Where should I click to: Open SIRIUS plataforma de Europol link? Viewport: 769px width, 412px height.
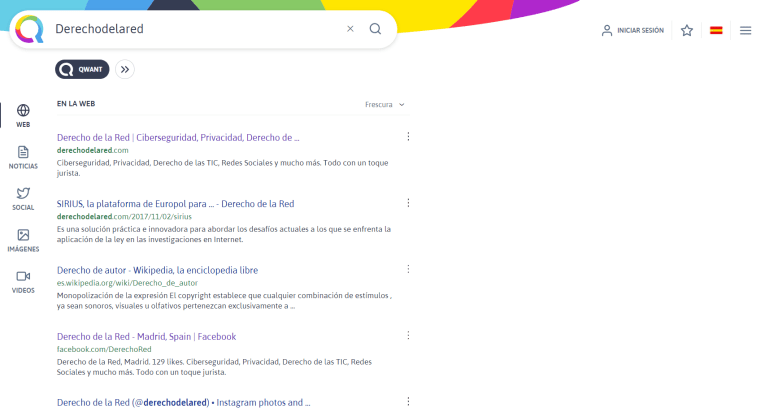click(176, 204)
